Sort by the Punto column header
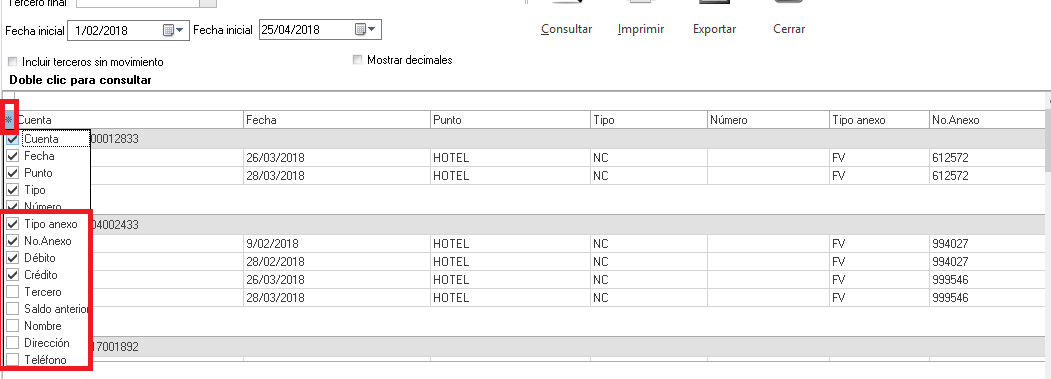 510,120
